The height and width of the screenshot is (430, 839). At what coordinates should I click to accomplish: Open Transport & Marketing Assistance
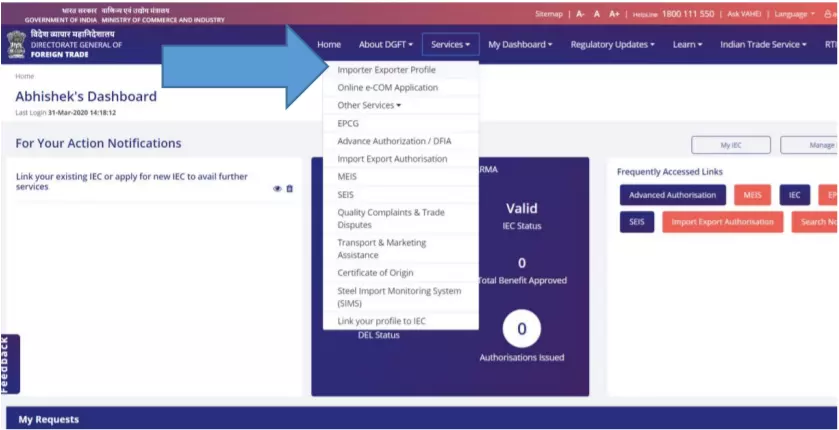point(401,249)
